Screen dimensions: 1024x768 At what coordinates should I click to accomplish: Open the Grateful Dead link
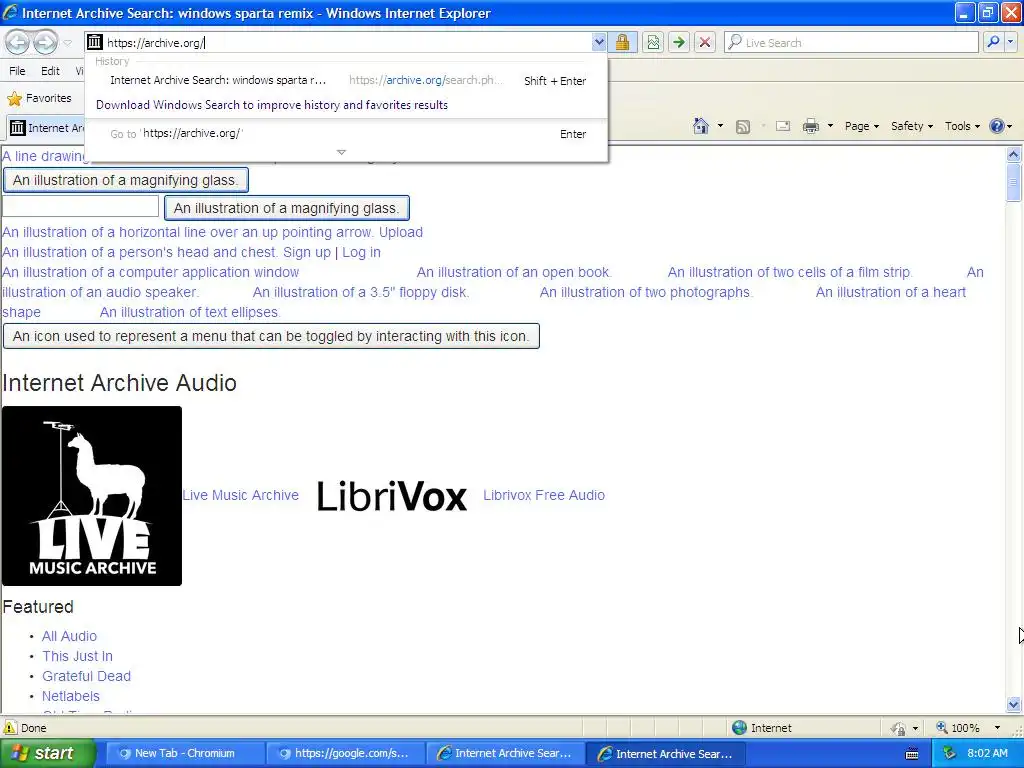[x=86, y=677]
